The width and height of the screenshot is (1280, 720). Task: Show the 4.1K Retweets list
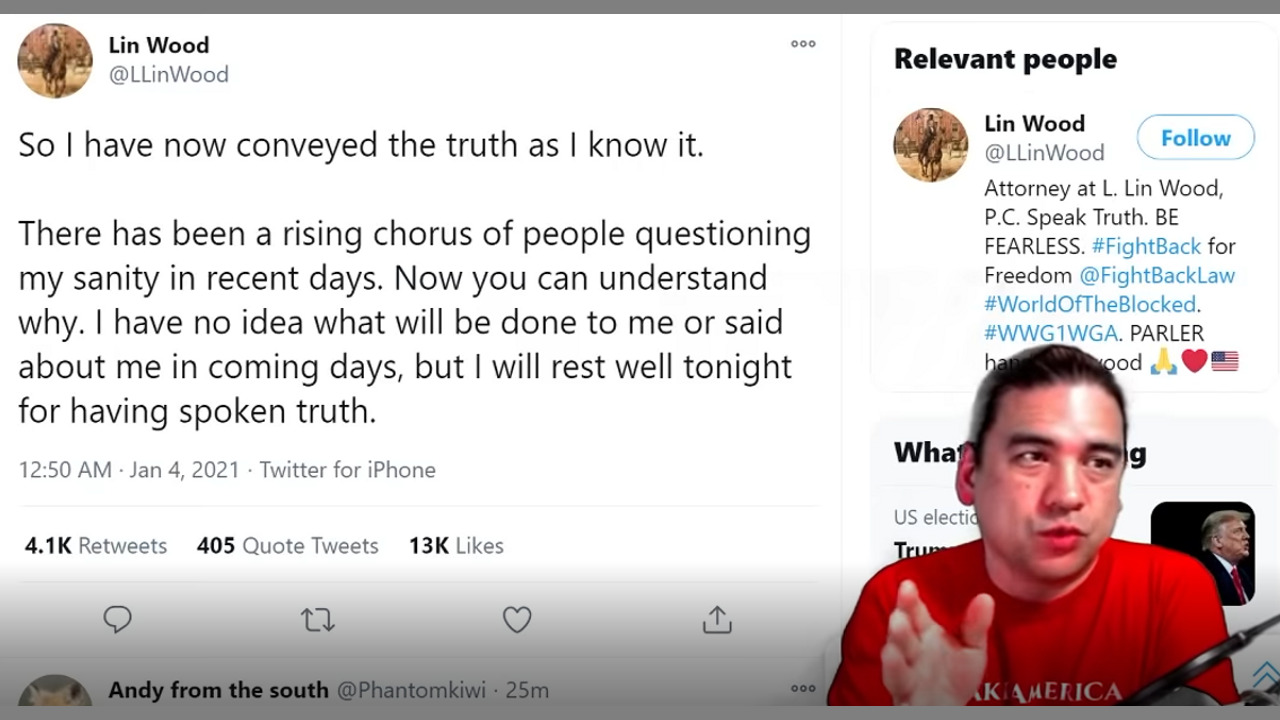(x=96, y=546)
